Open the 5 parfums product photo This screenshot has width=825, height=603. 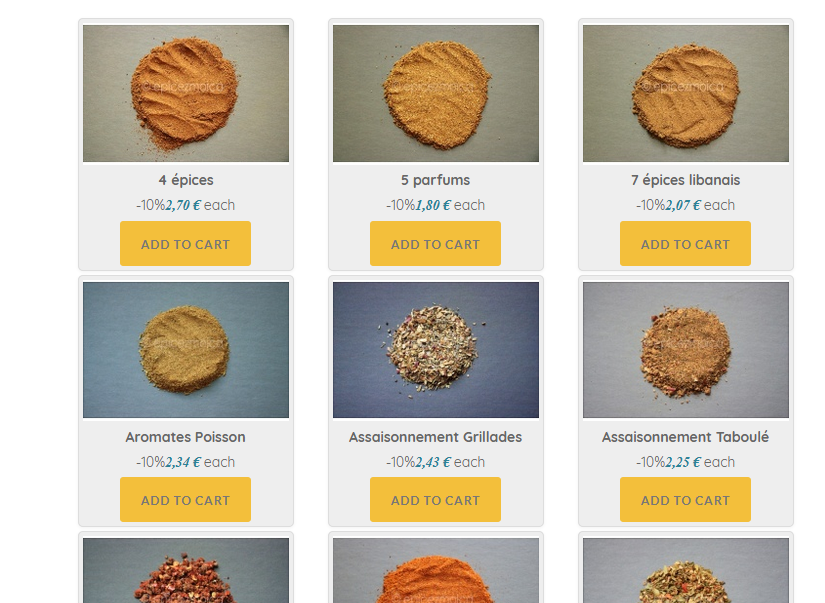(436, 94)
